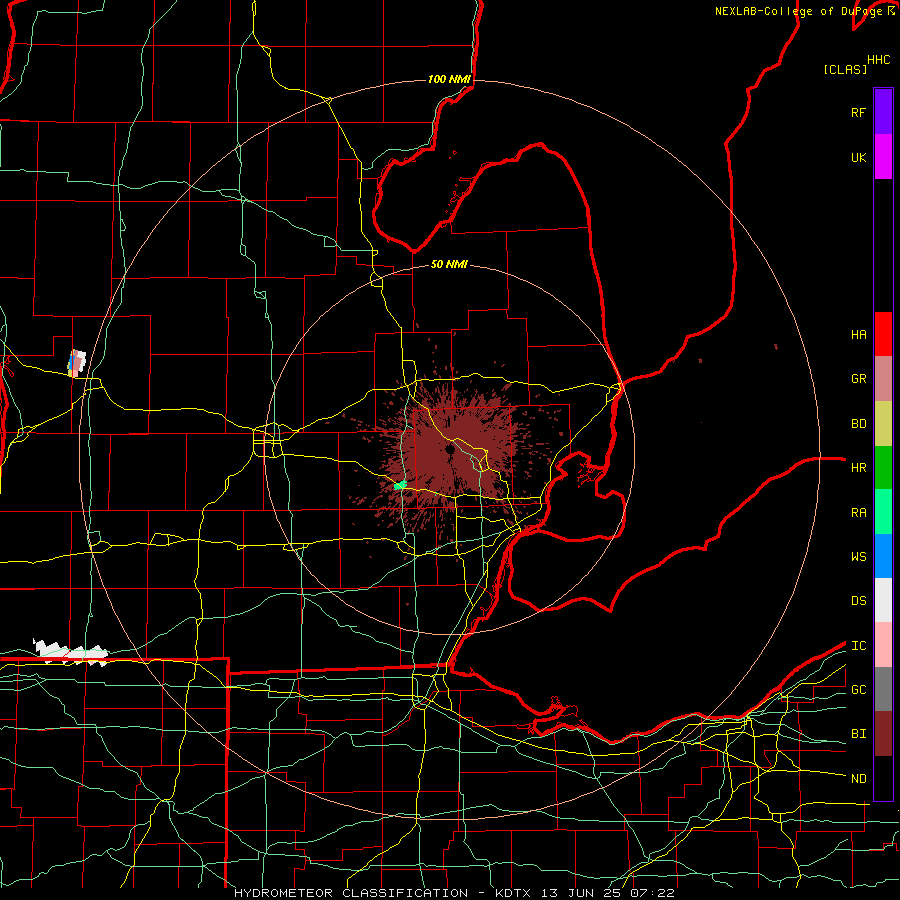
Task: Click the BI dark red legend swatch
Action: (883, 734)
